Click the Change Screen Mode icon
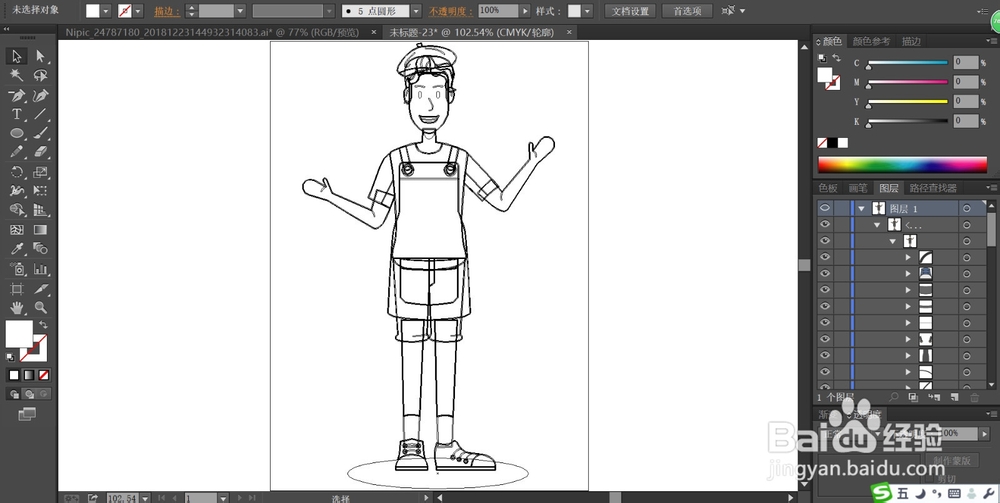This screenshot has height=503, width=1000. [27, 414]
